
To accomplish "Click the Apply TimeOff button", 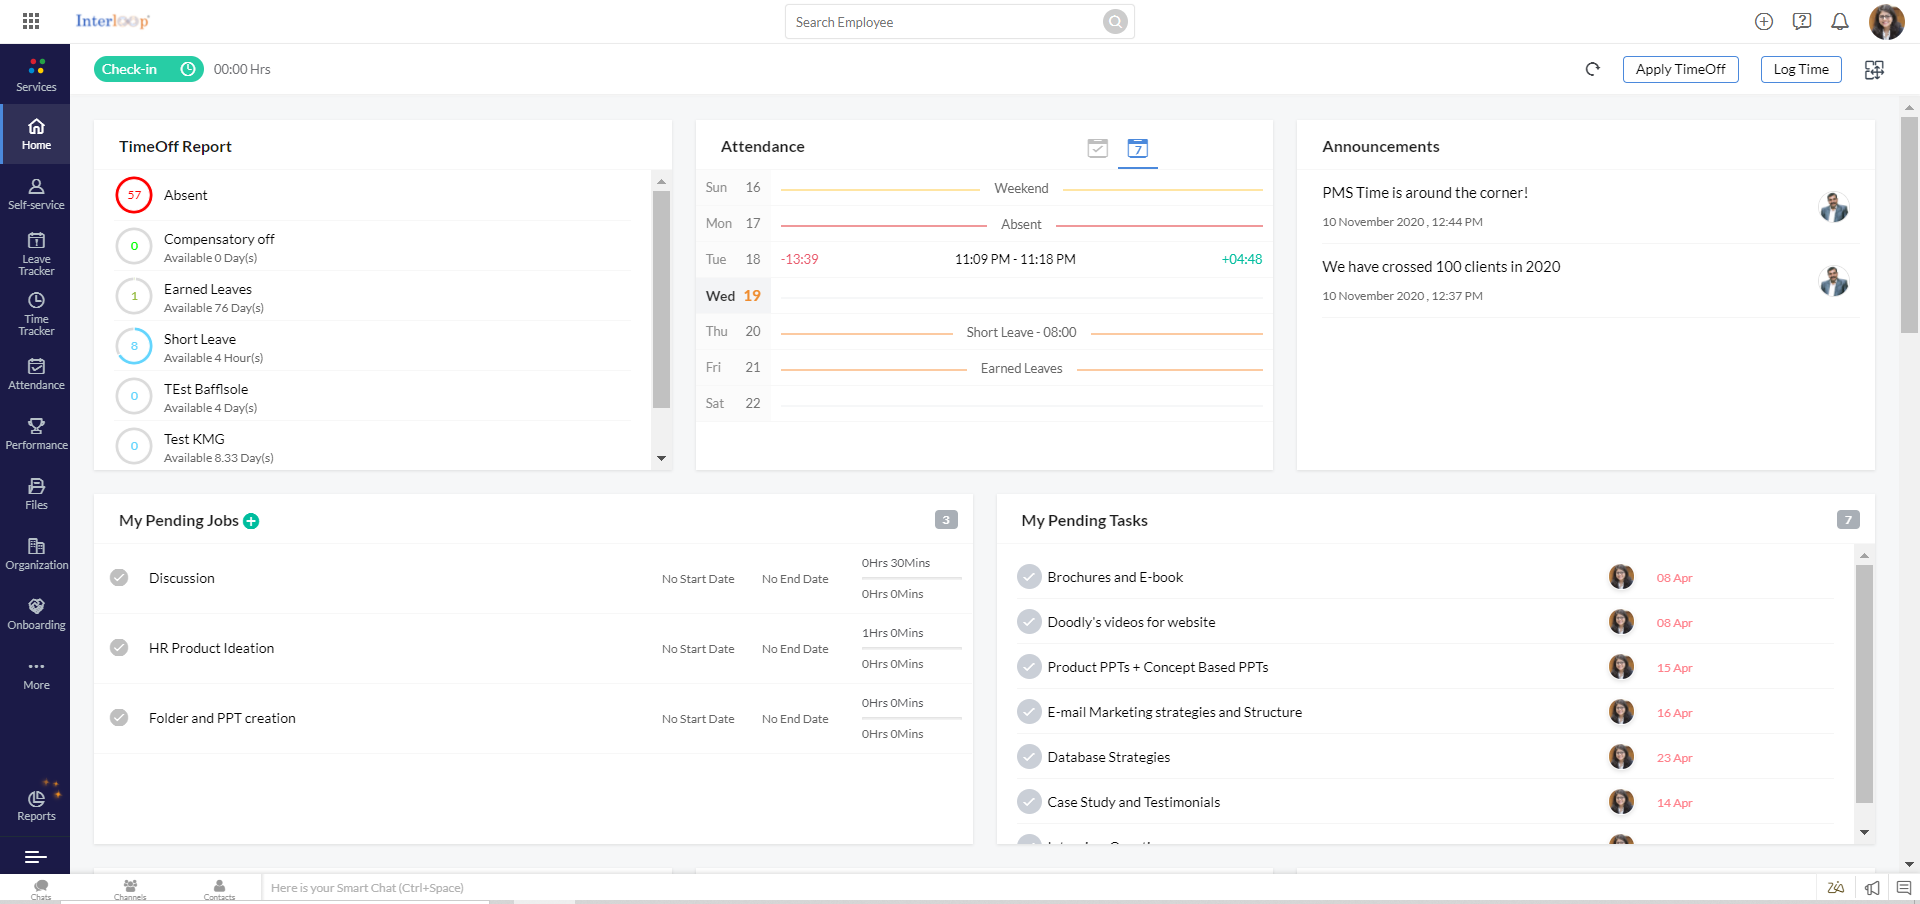I will (x=1680, y=69).
